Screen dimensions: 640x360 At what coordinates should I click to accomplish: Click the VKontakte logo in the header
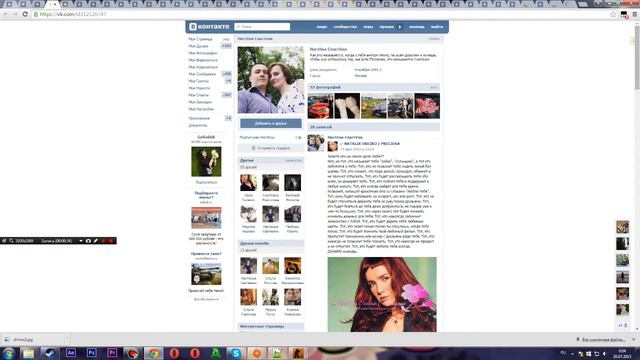209,27
